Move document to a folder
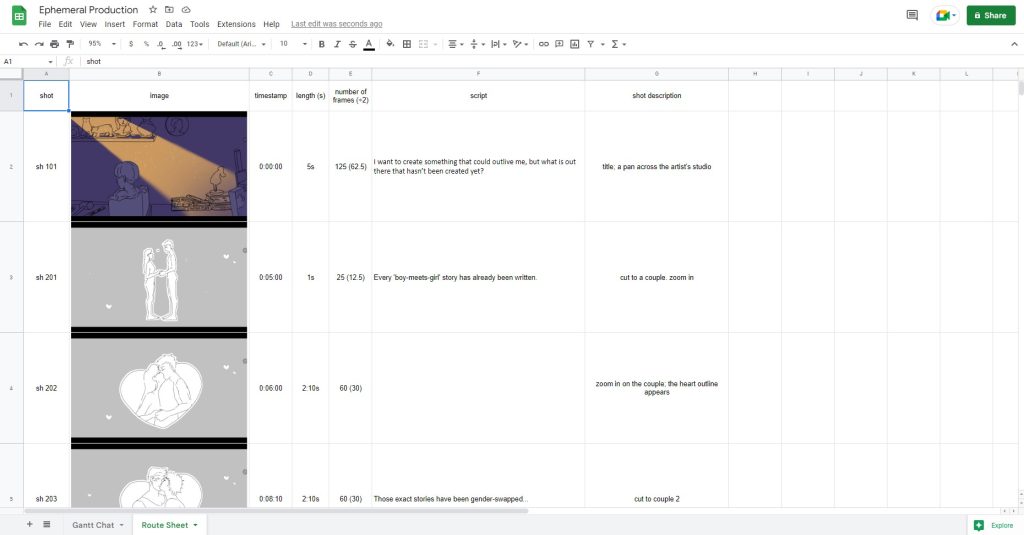The height and width of the screenshot is (535, 1024). point(169,10)
